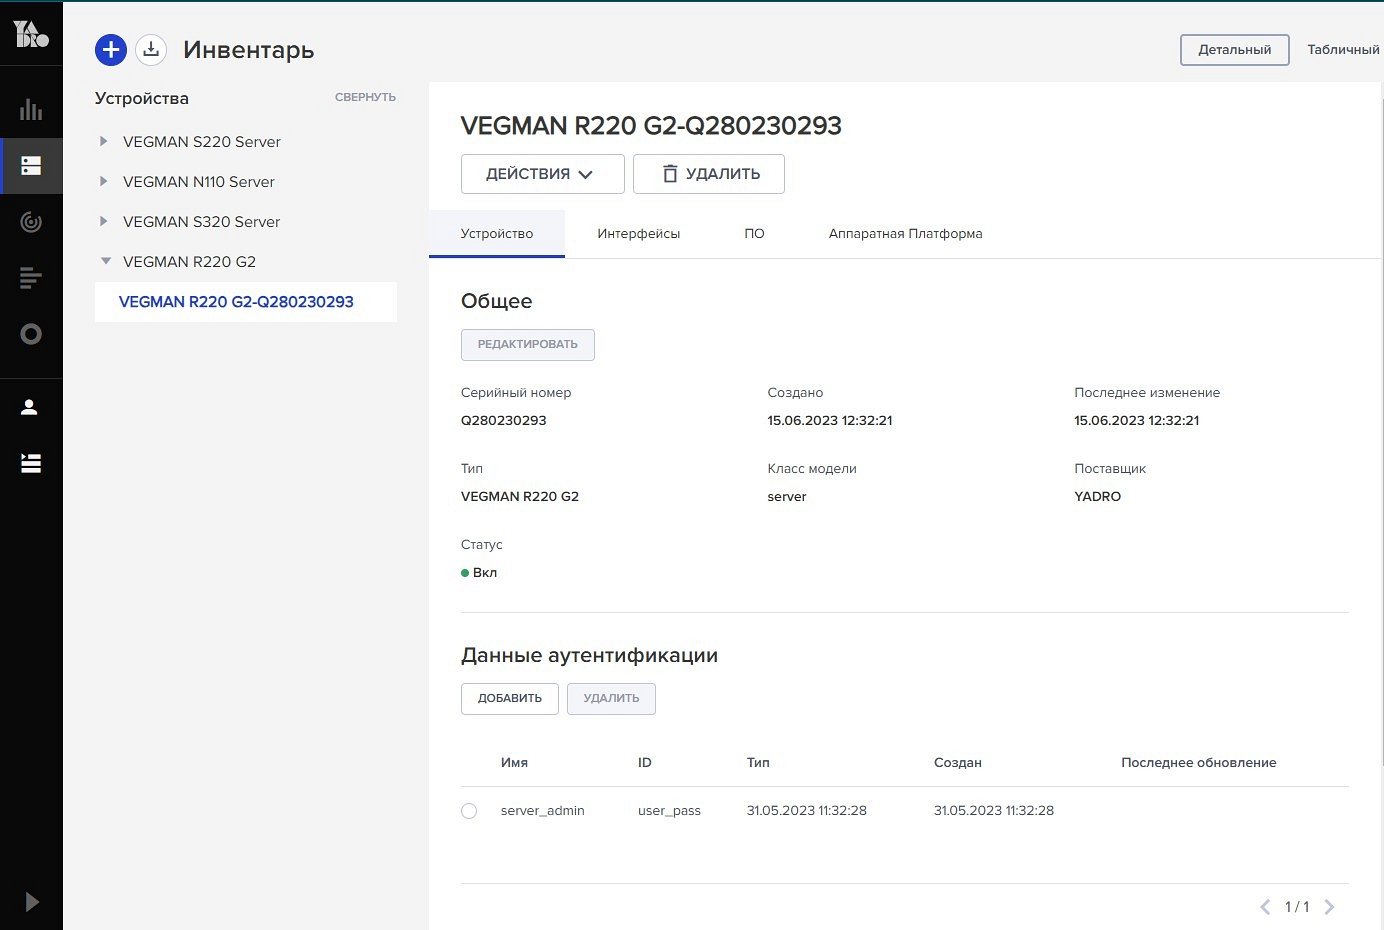
Task: Select VEGMAN N110 Server label
Action: coord(199,182)
